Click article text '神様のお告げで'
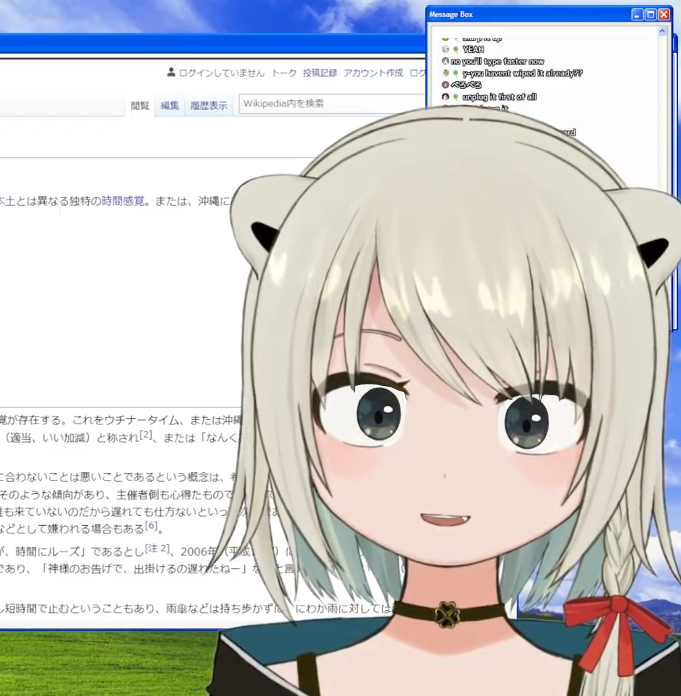681x696 pixels. pos(84,569)
